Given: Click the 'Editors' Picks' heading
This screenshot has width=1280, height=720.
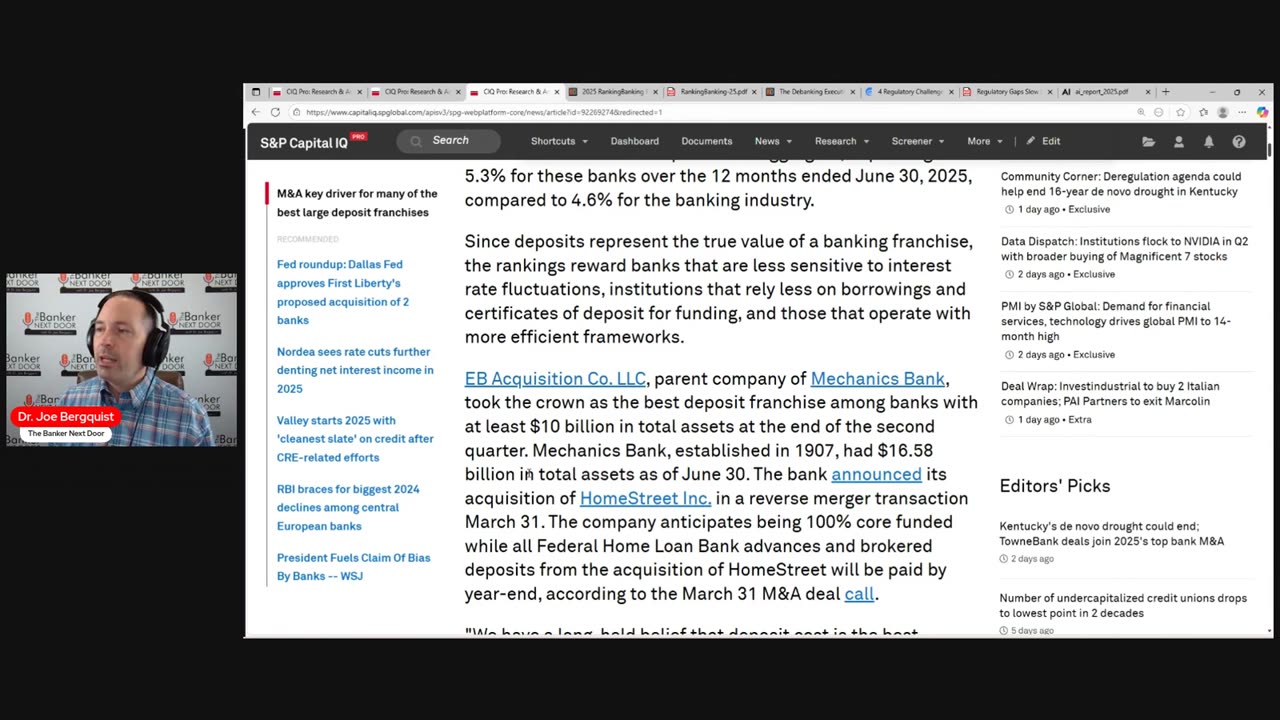Looking at the screenshot, I should click(x=1055, y=486).
